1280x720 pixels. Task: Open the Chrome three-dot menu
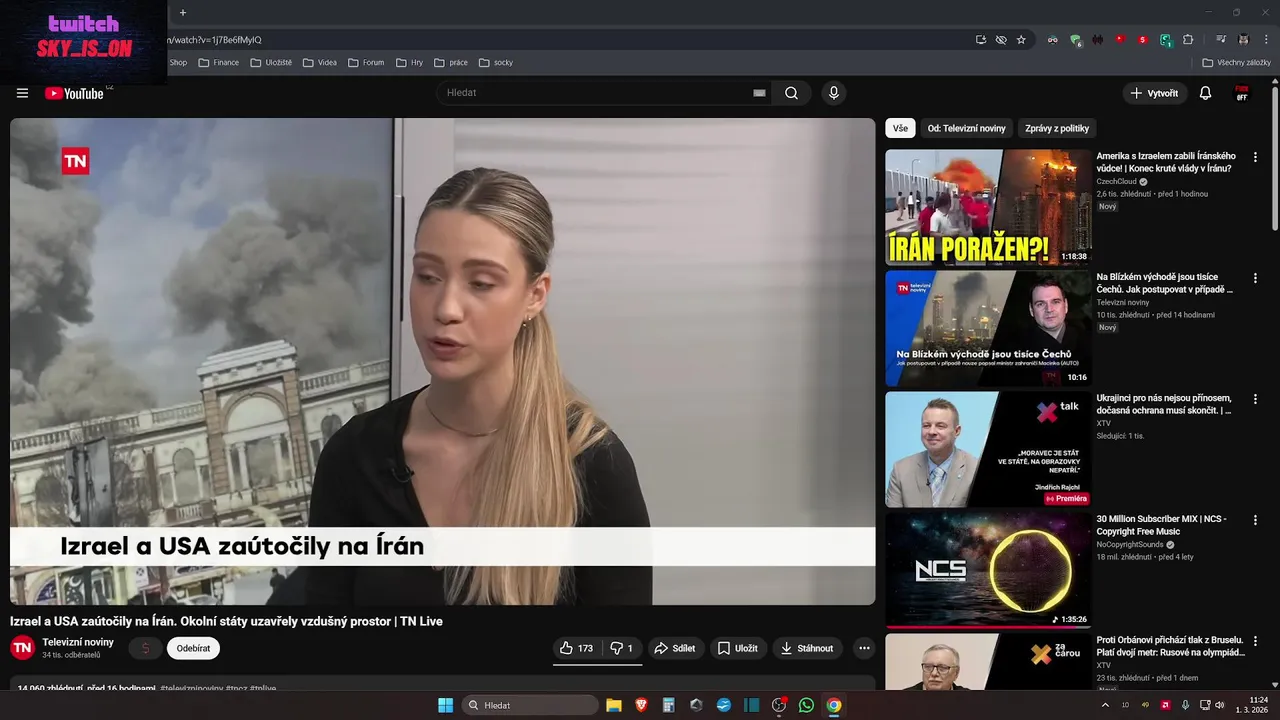(1265, 40)
